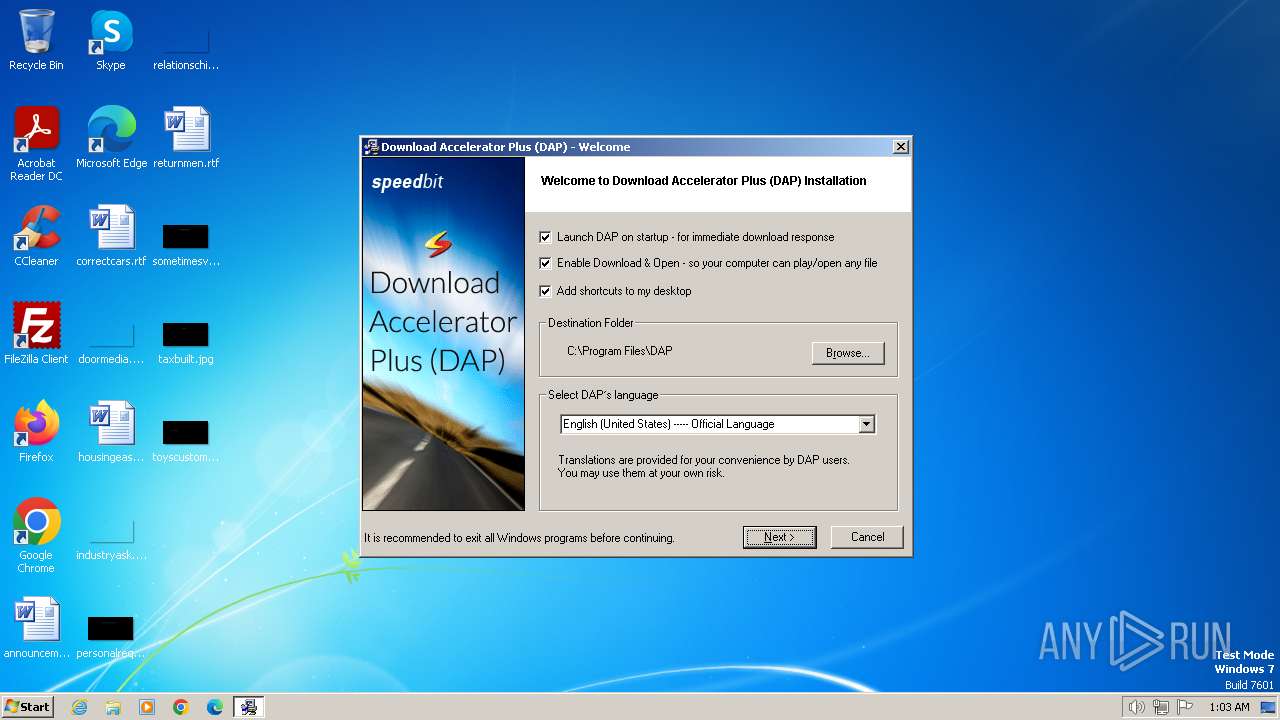Select the DAP installer taskbar button
The image size is (1280, 720).
tap(249, 707)
